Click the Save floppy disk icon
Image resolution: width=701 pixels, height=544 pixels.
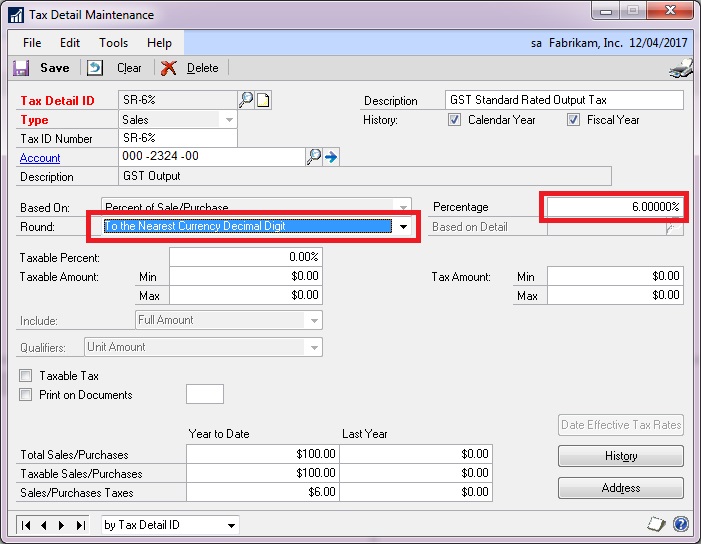tap(21, 68)
